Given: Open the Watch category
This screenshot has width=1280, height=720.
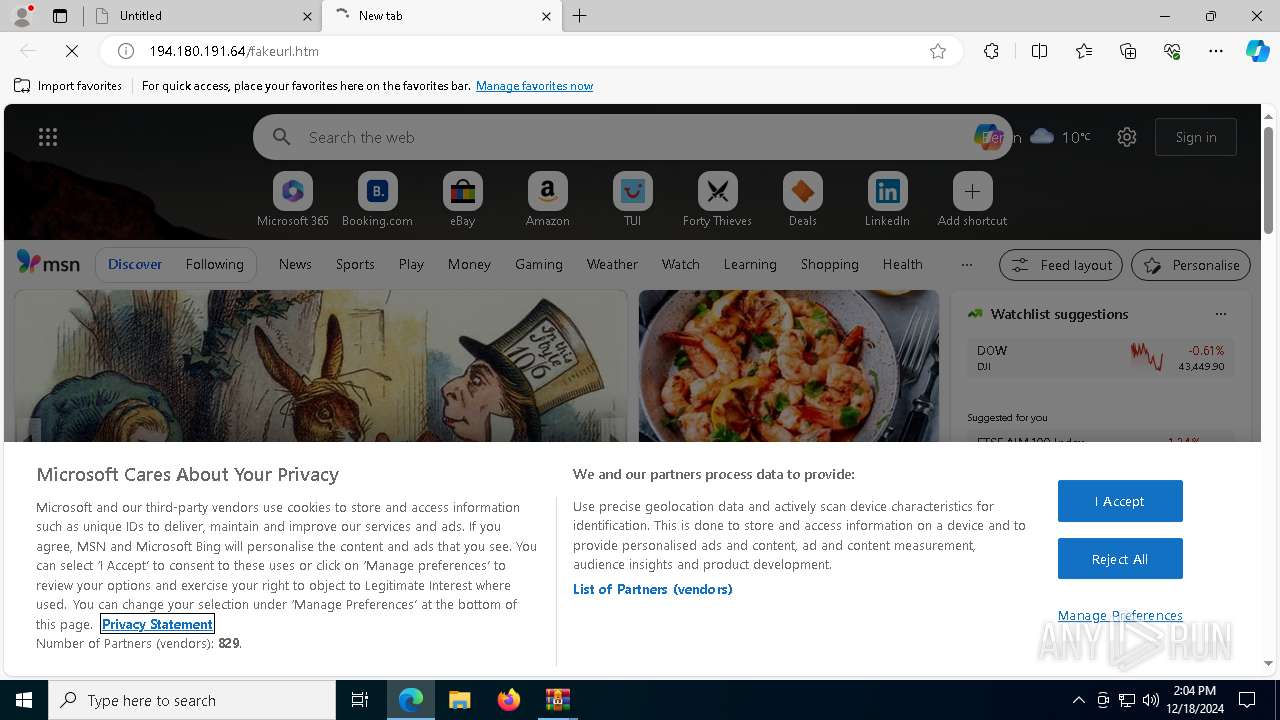Looking at the screenshot, I should tap(681, 264).
